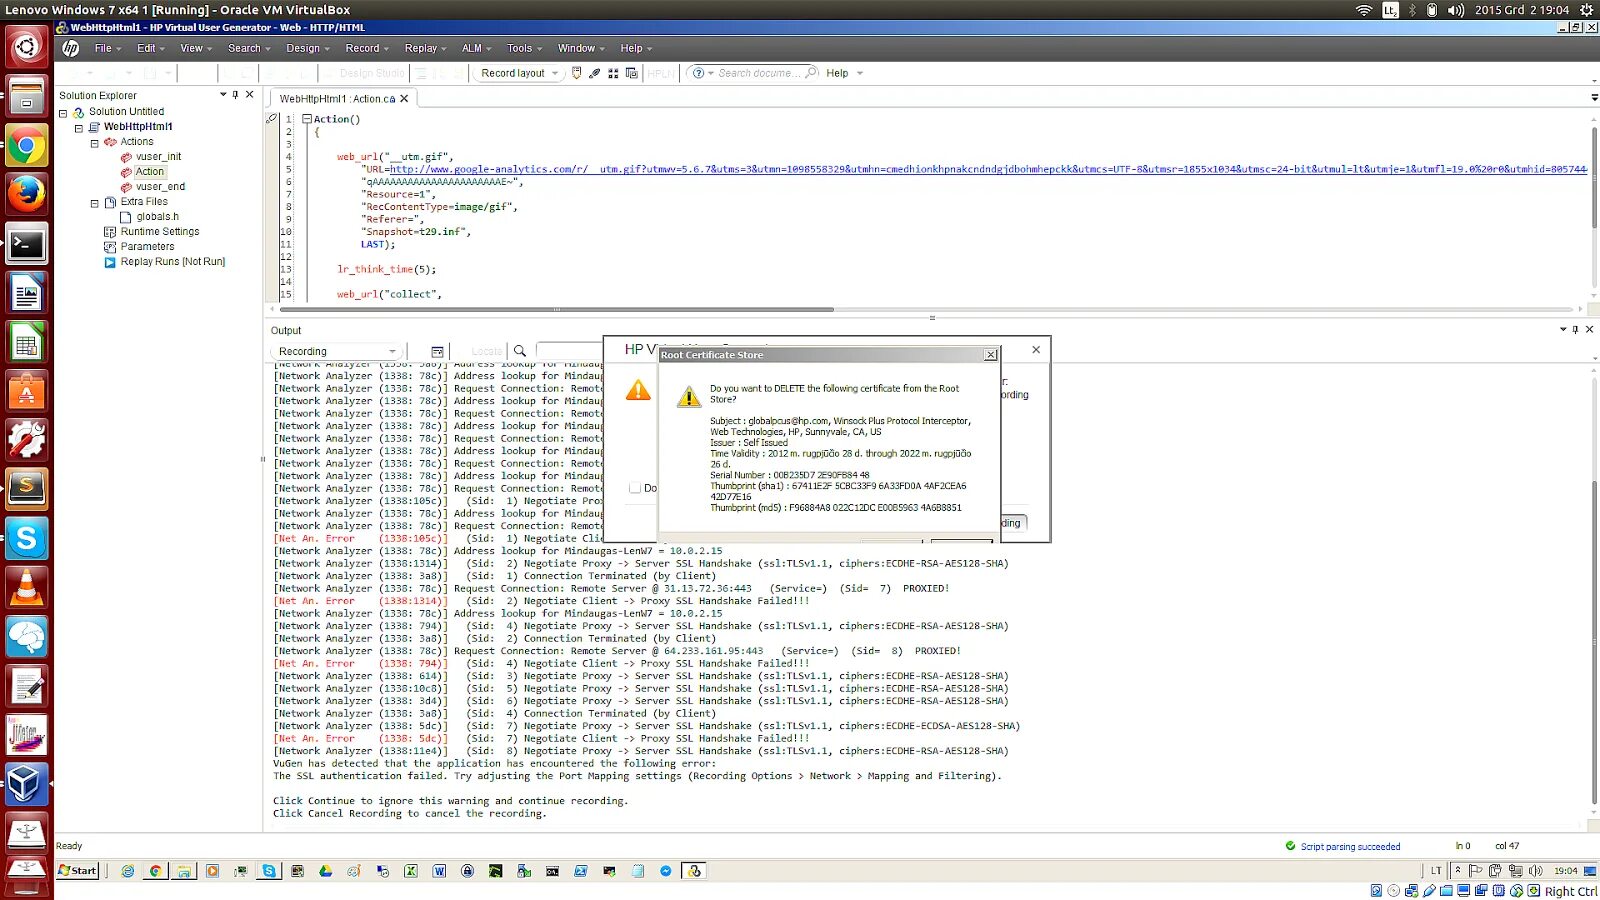Click the Output search magnifier icon
Screen dimensions: 1600x900
click(x=520, y=351)
